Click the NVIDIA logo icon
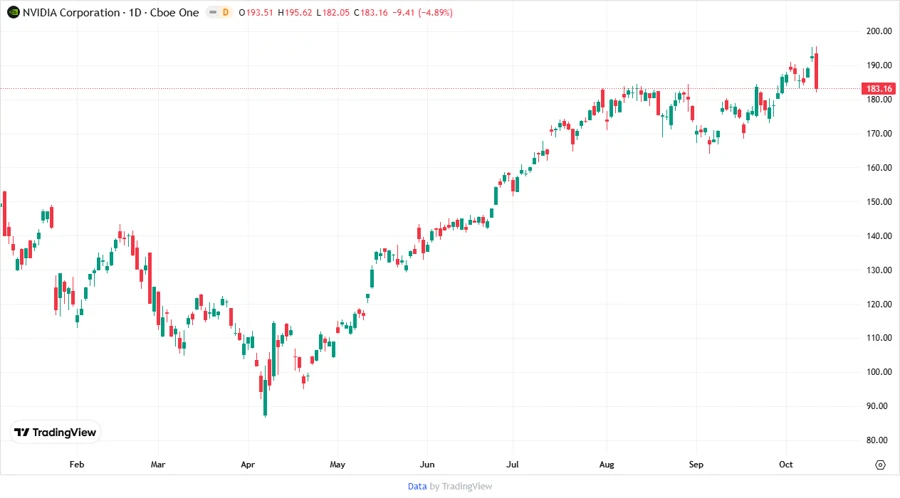This screenshot has width=900, height=498. (x=13, y=13)
